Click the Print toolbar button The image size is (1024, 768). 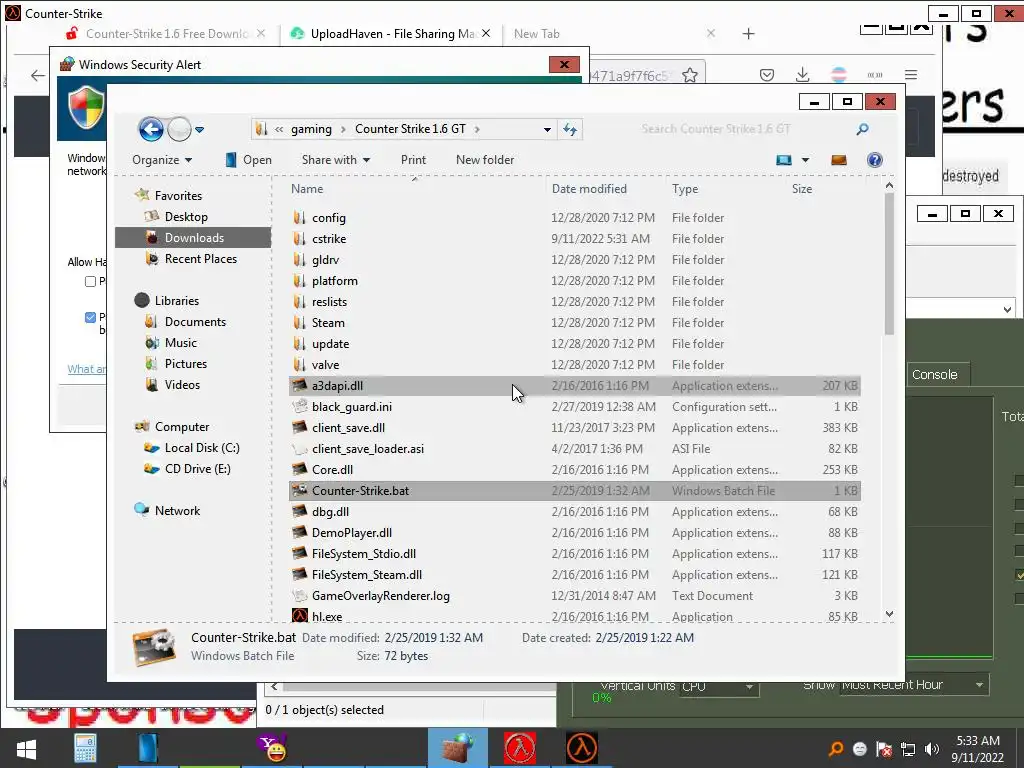pos(413,160)
